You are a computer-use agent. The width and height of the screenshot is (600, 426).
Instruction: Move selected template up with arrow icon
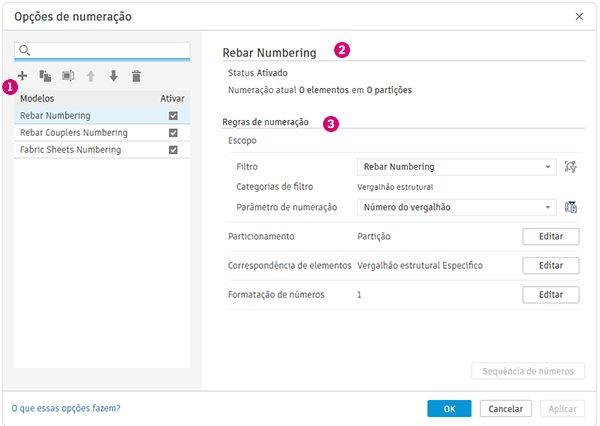91,75
